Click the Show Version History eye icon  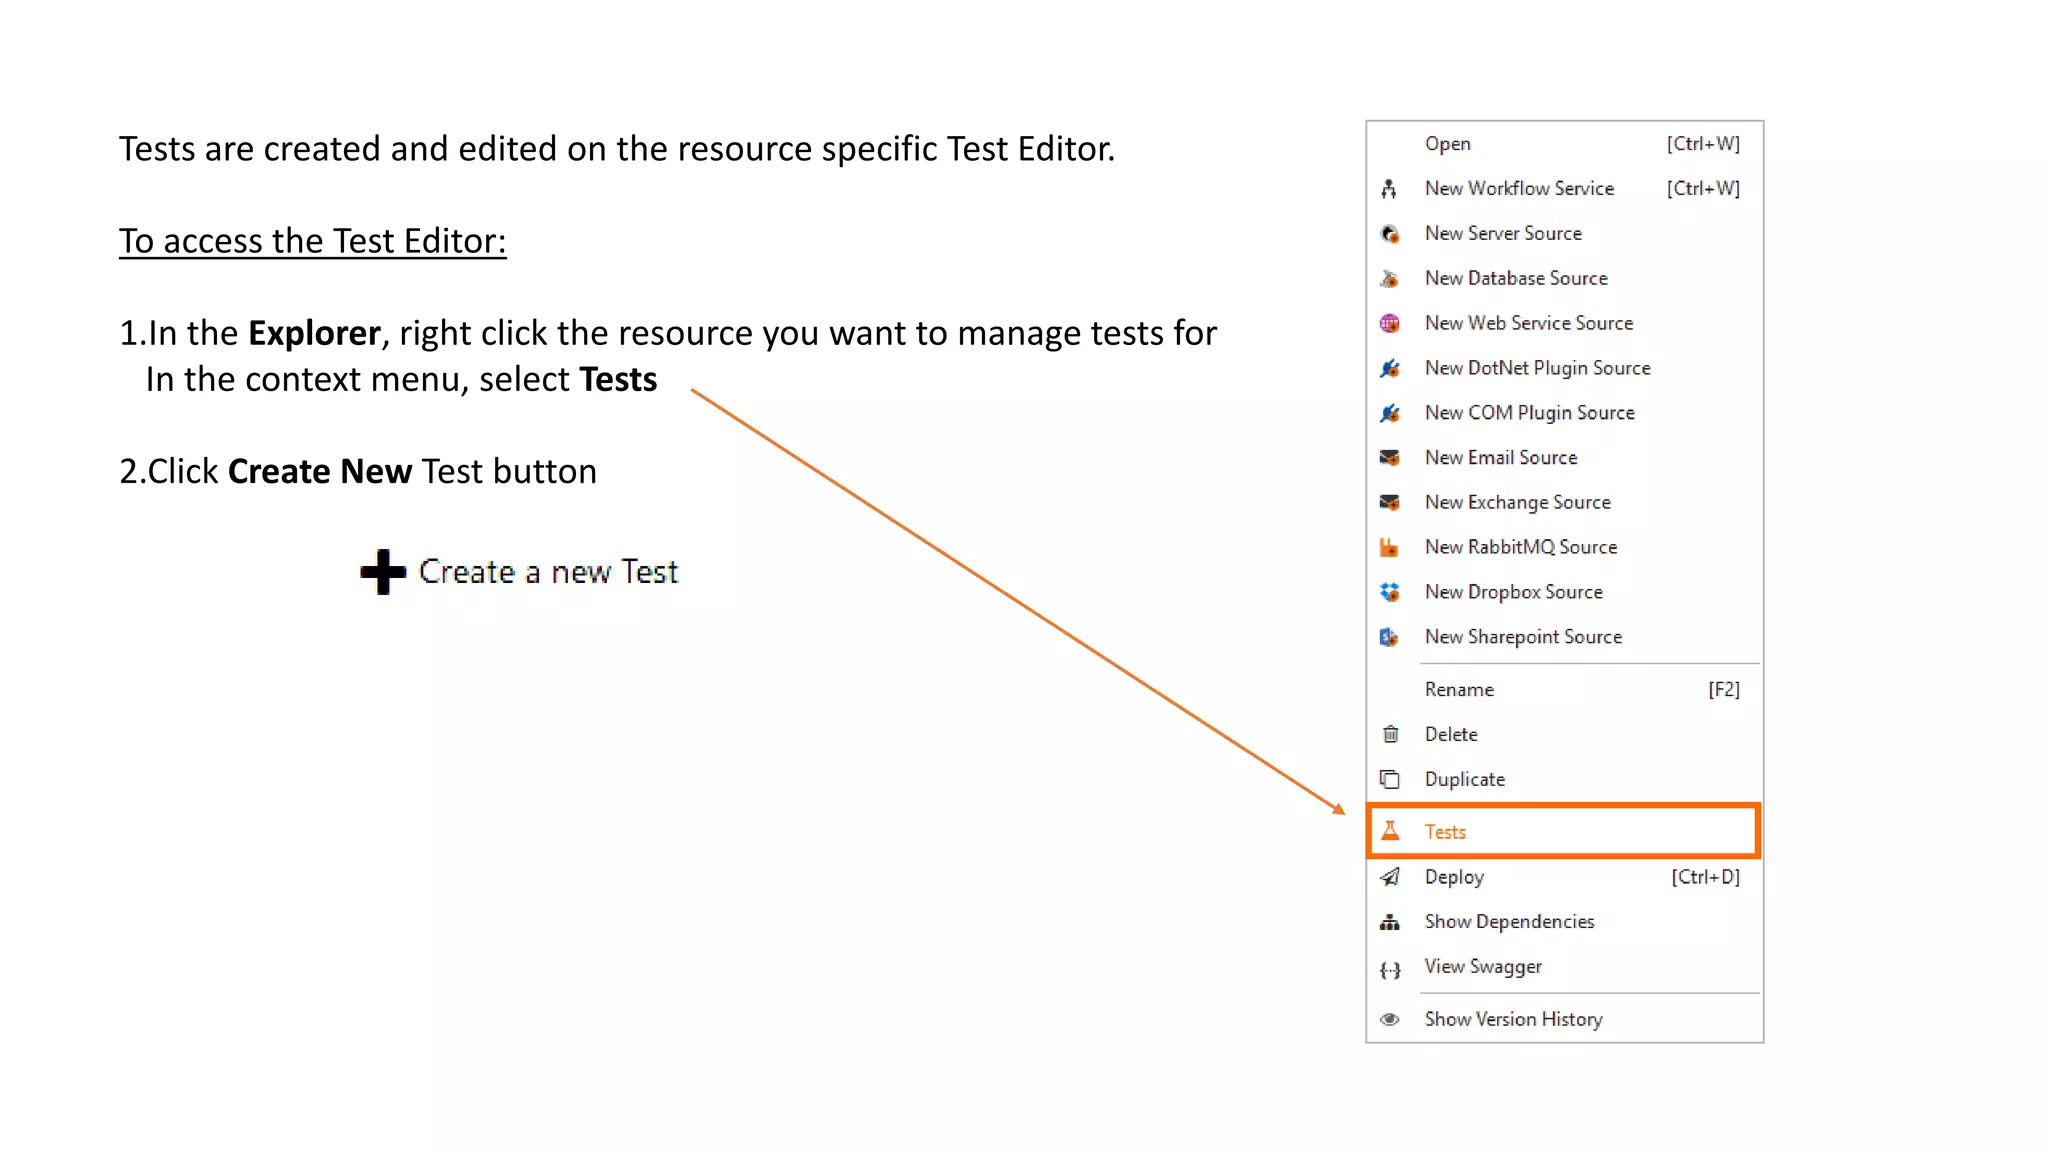(x=1390, y=1019)
